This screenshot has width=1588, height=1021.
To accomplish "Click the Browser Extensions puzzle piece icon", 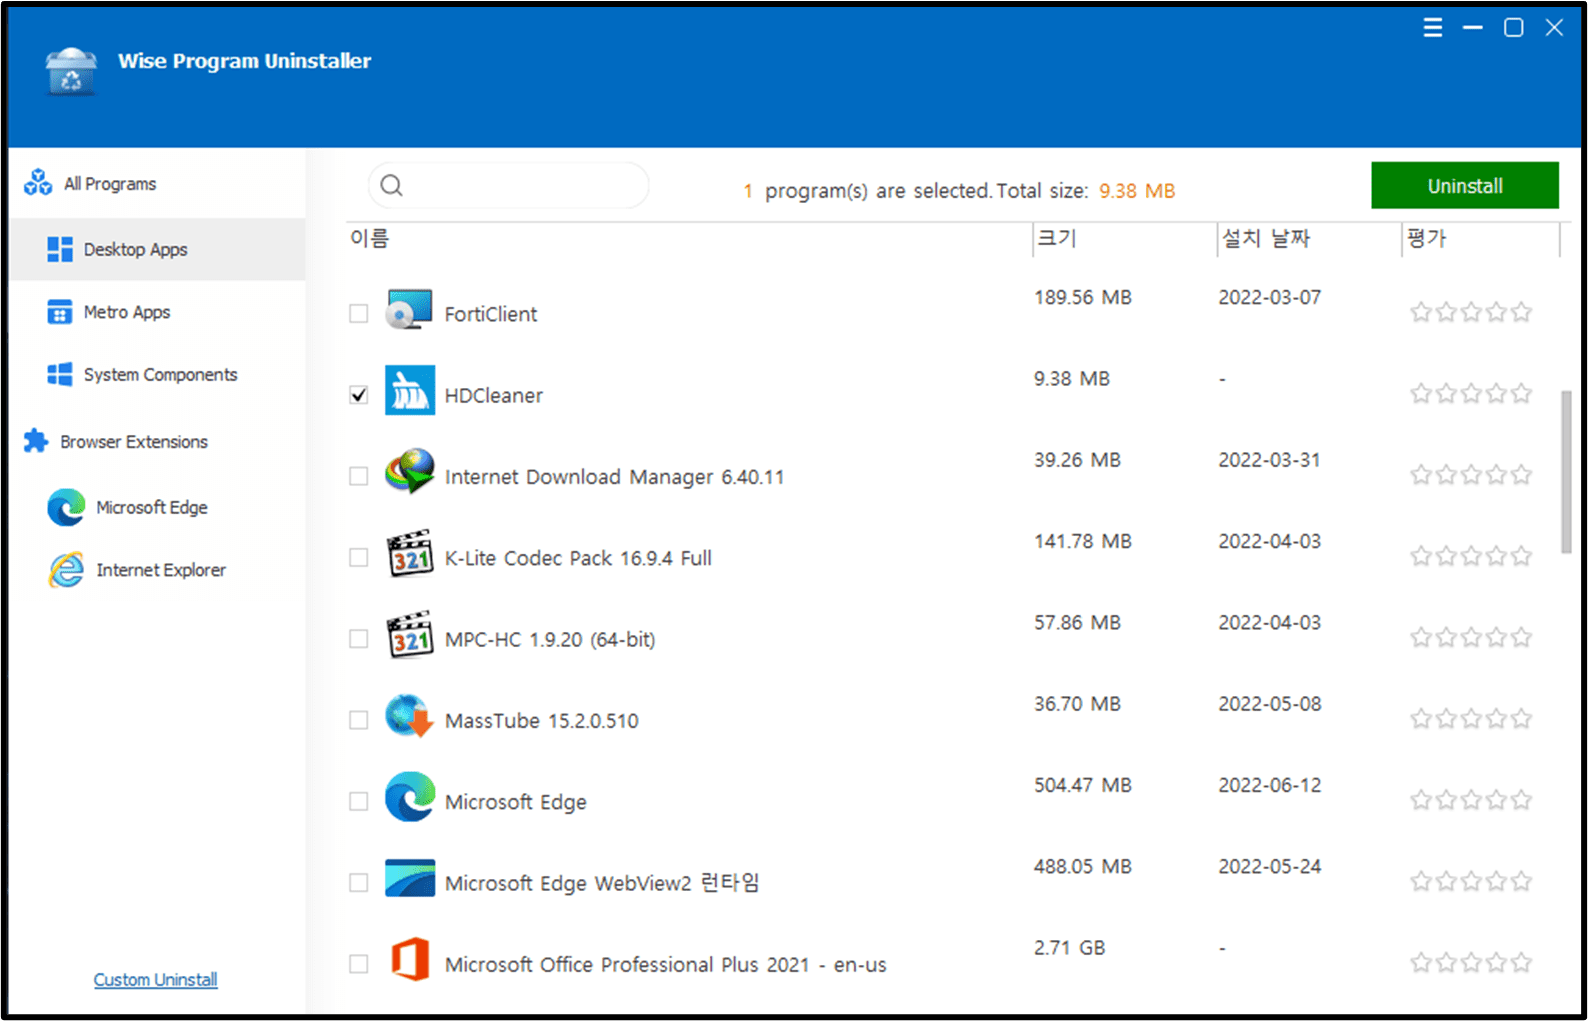I will [x=36, y=441].
